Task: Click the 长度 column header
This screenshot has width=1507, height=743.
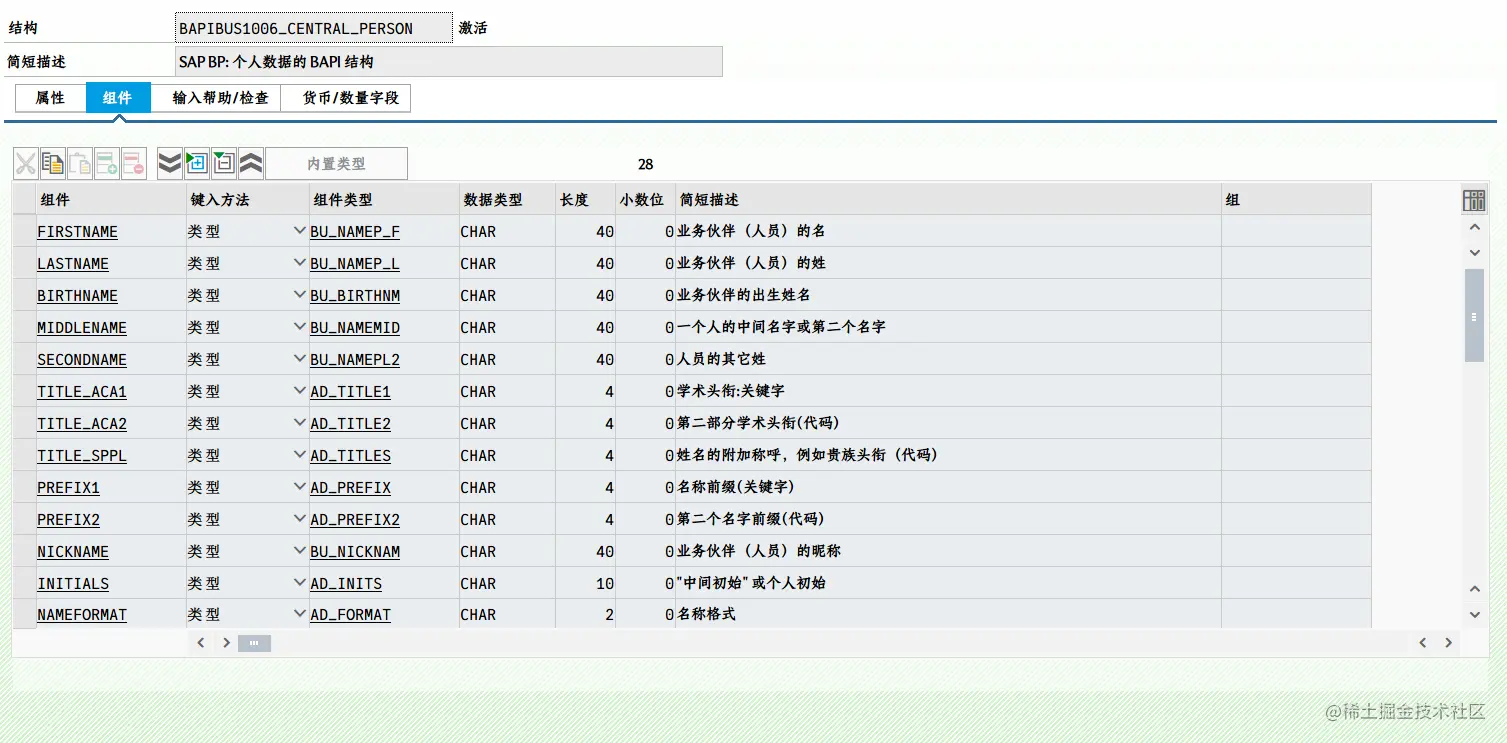Action: [x=585, y=200]
